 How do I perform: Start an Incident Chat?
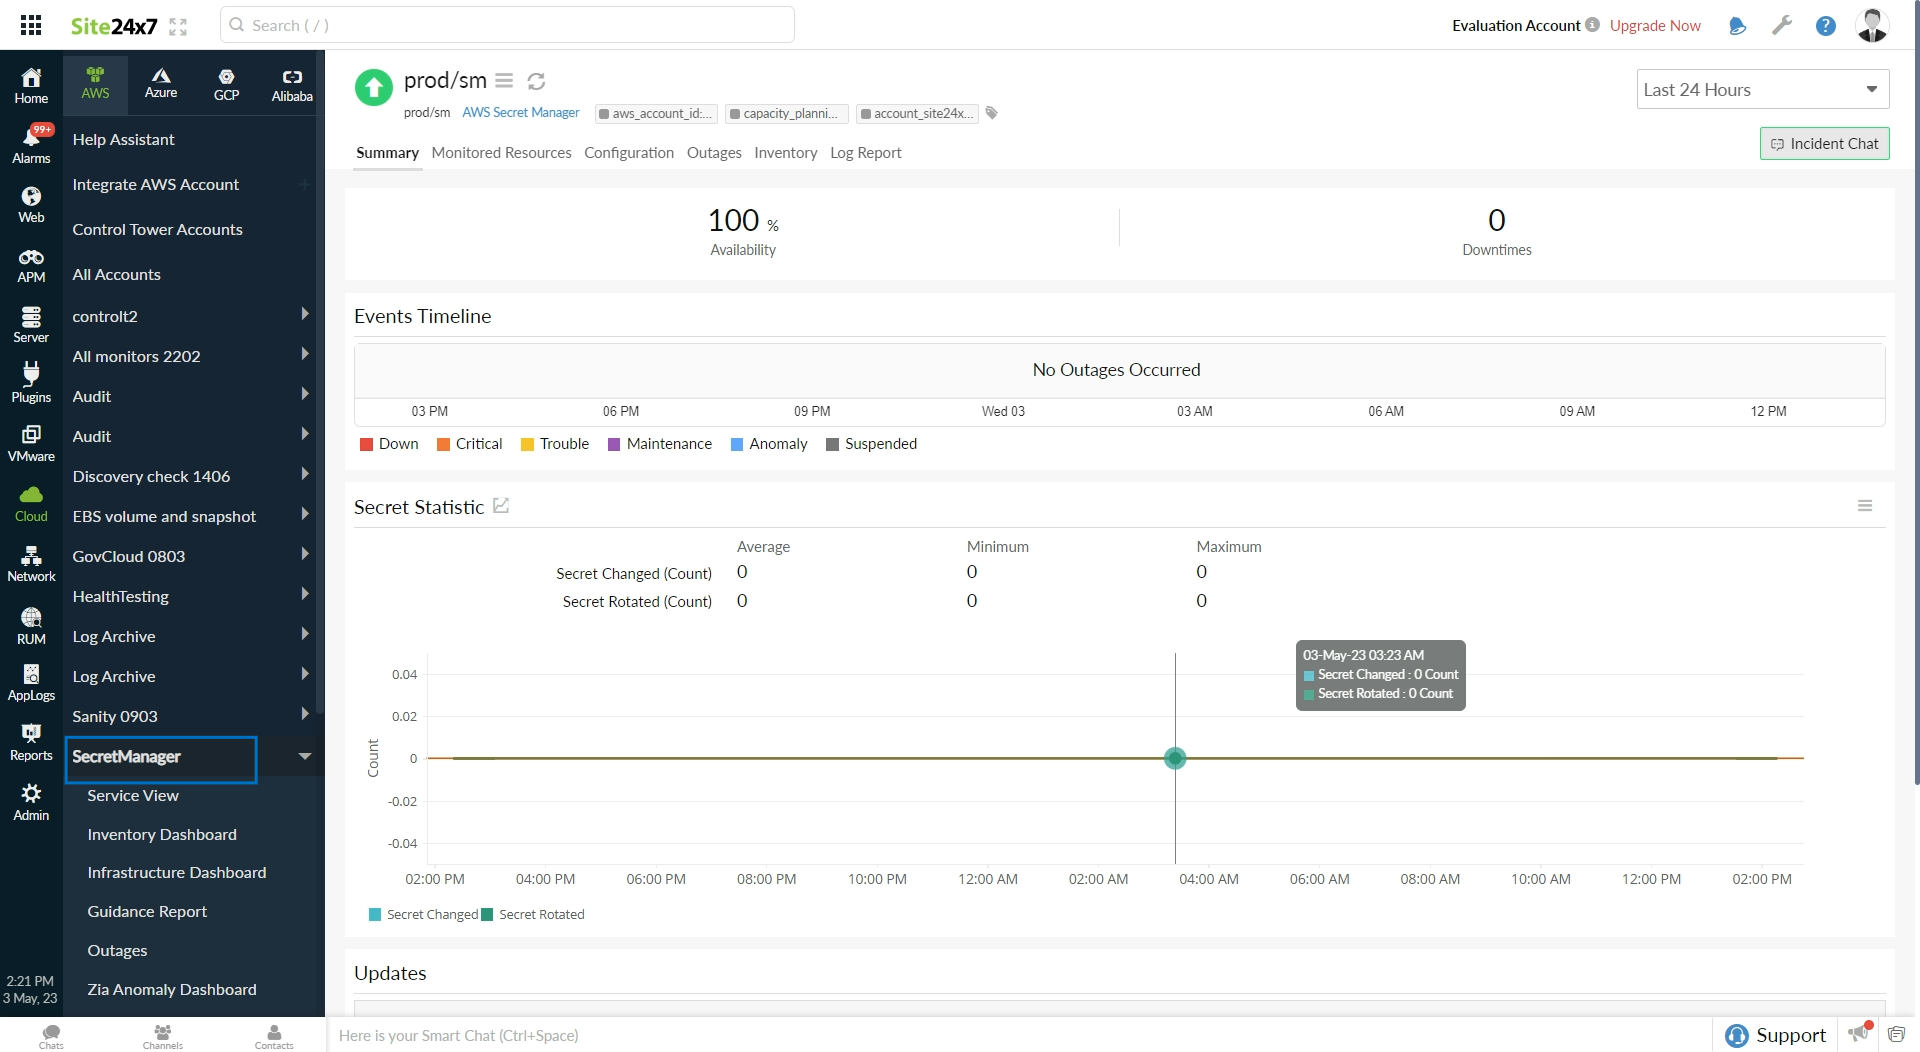pos(1824,143)
